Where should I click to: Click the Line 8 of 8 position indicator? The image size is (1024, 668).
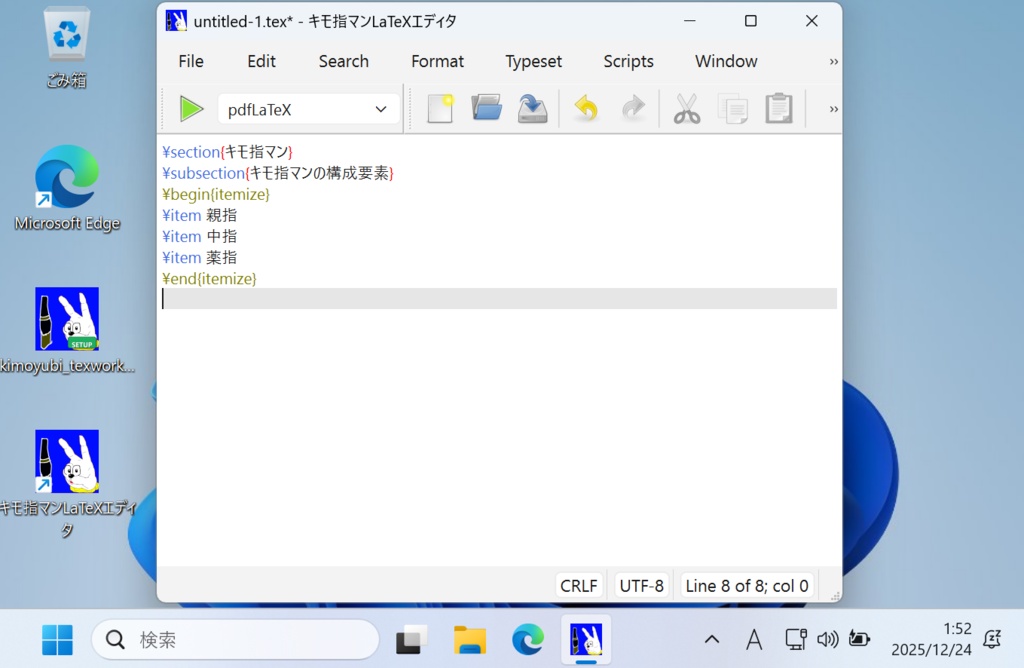(x=747, y=585)
